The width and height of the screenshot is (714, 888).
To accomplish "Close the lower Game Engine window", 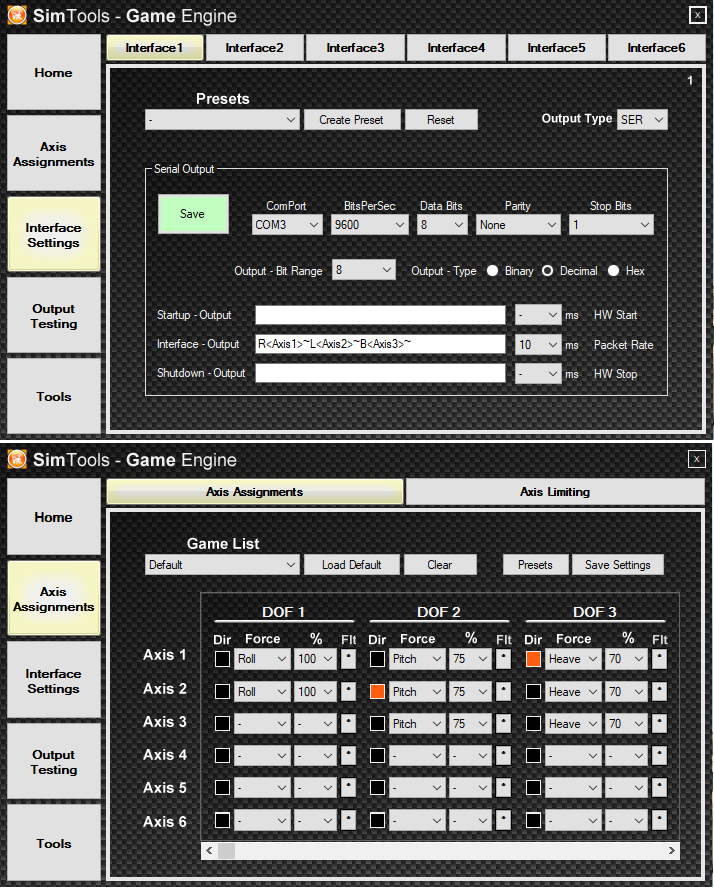I will 697,459.
